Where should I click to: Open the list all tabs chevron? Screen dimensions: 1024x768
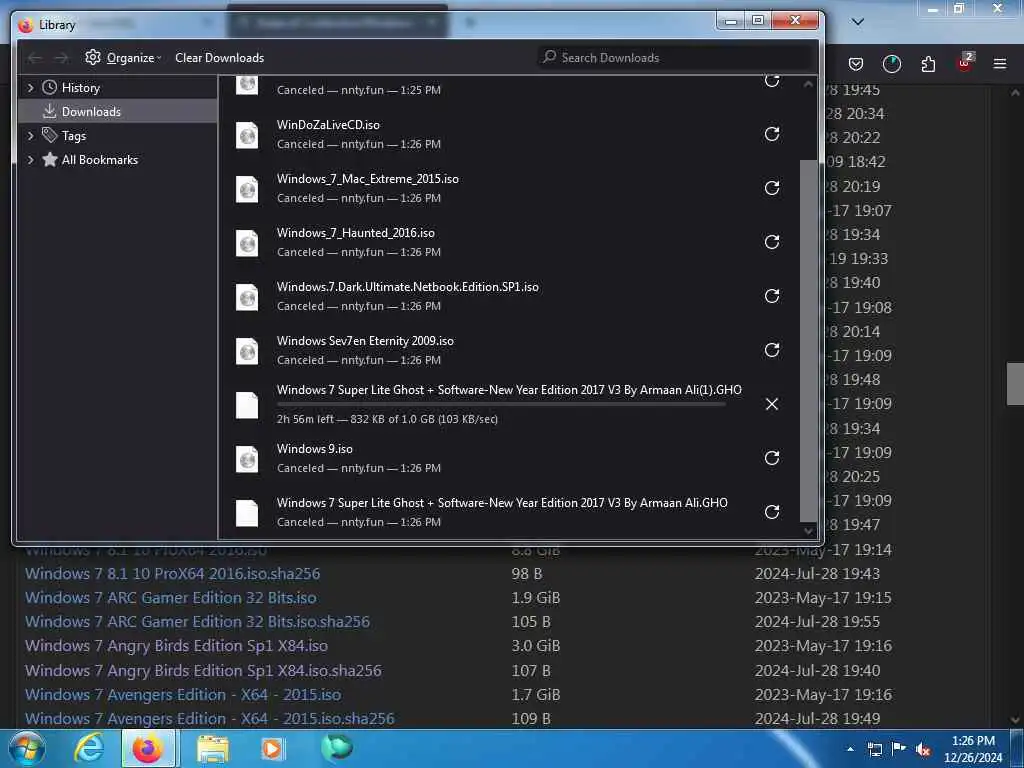(x=858, y=22)
